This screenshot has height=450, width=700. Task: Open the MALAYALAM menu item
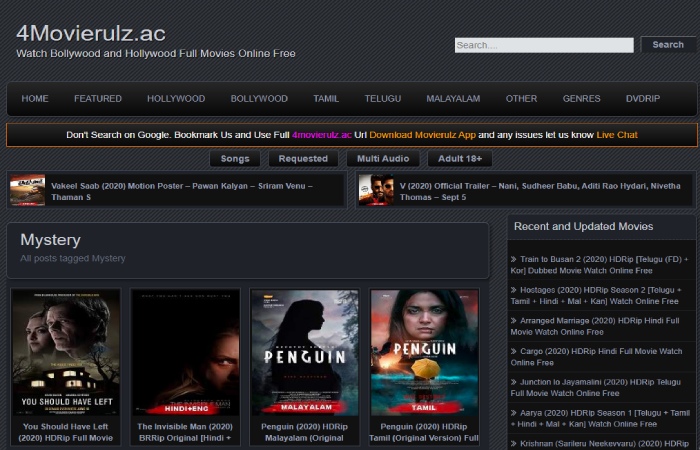tap(453, 99)
